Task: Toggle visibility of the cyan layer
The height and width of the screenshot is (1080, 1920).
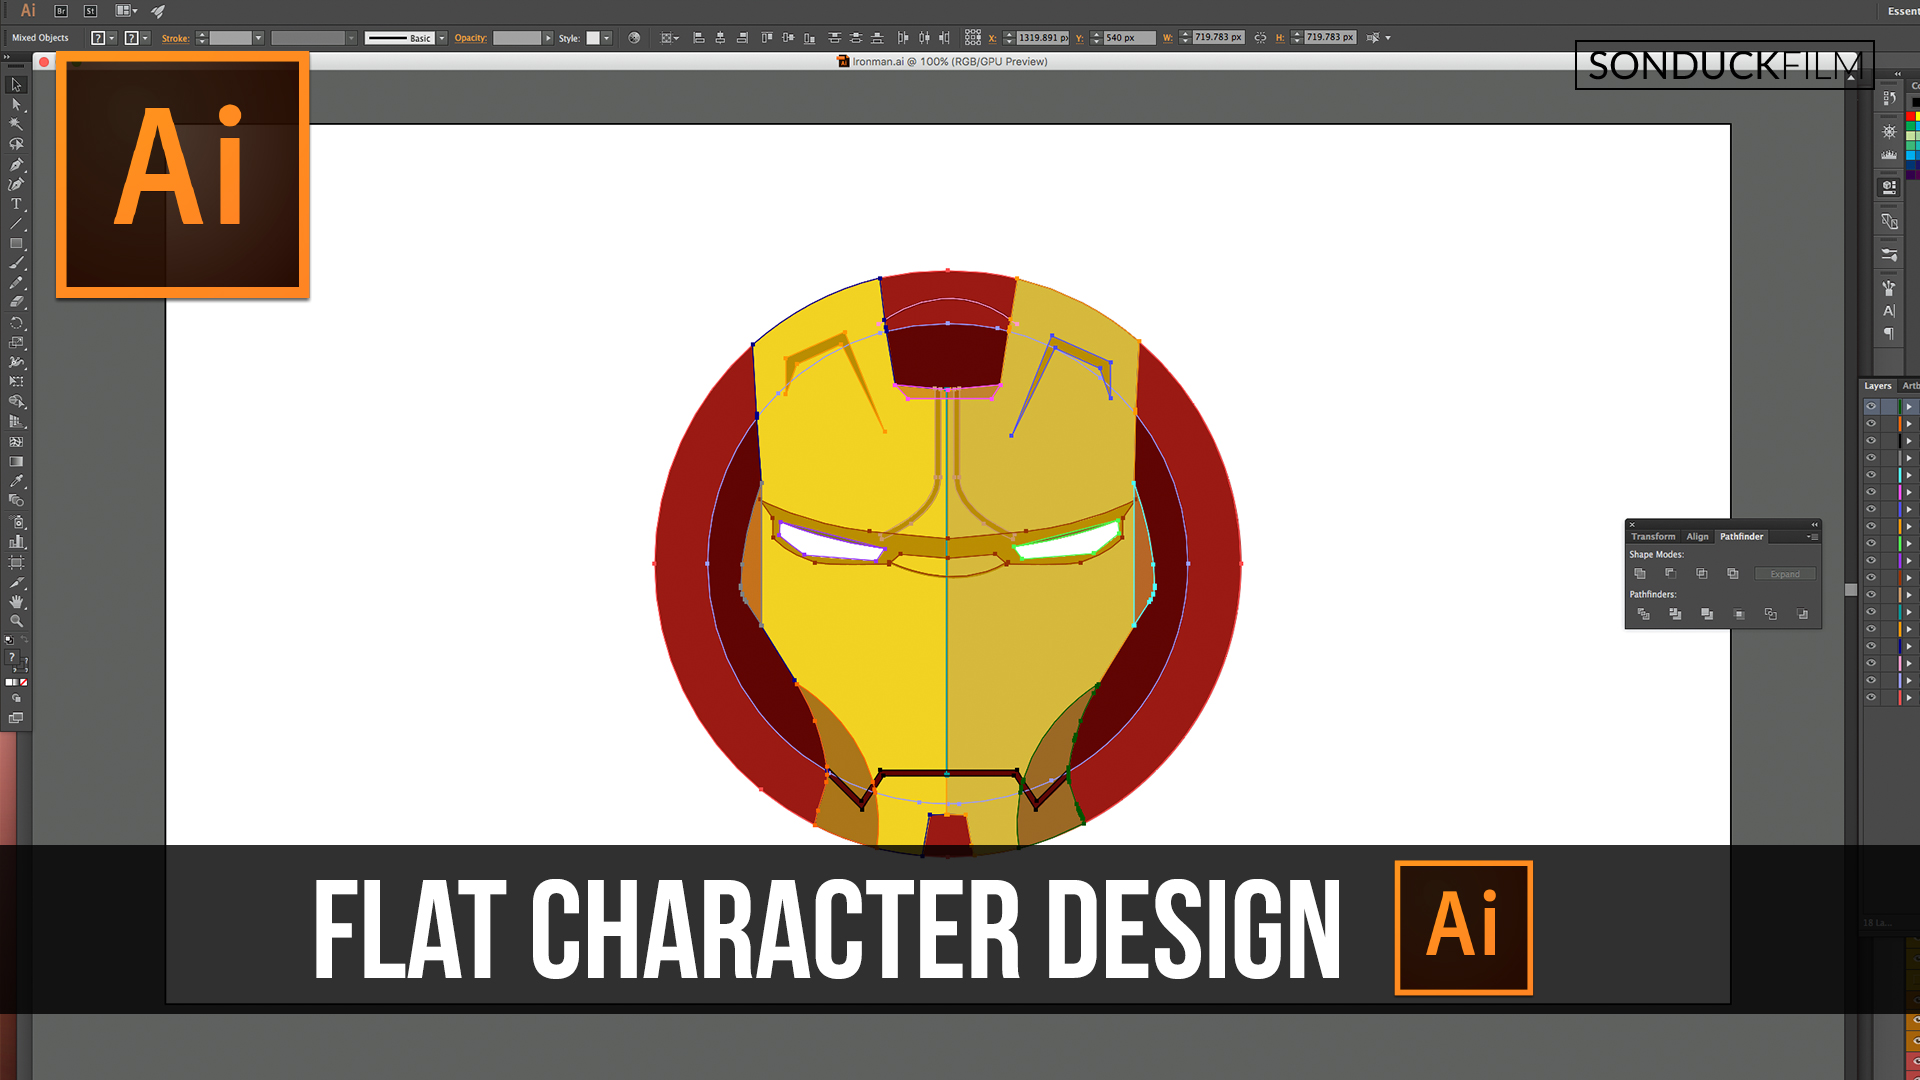Action: 1871,475
